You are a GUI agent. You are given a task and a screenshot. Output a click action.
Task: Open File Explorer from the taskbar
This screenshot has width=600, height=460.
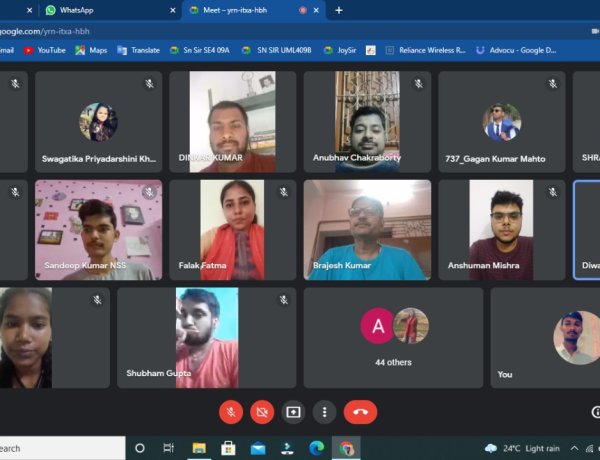199,448
